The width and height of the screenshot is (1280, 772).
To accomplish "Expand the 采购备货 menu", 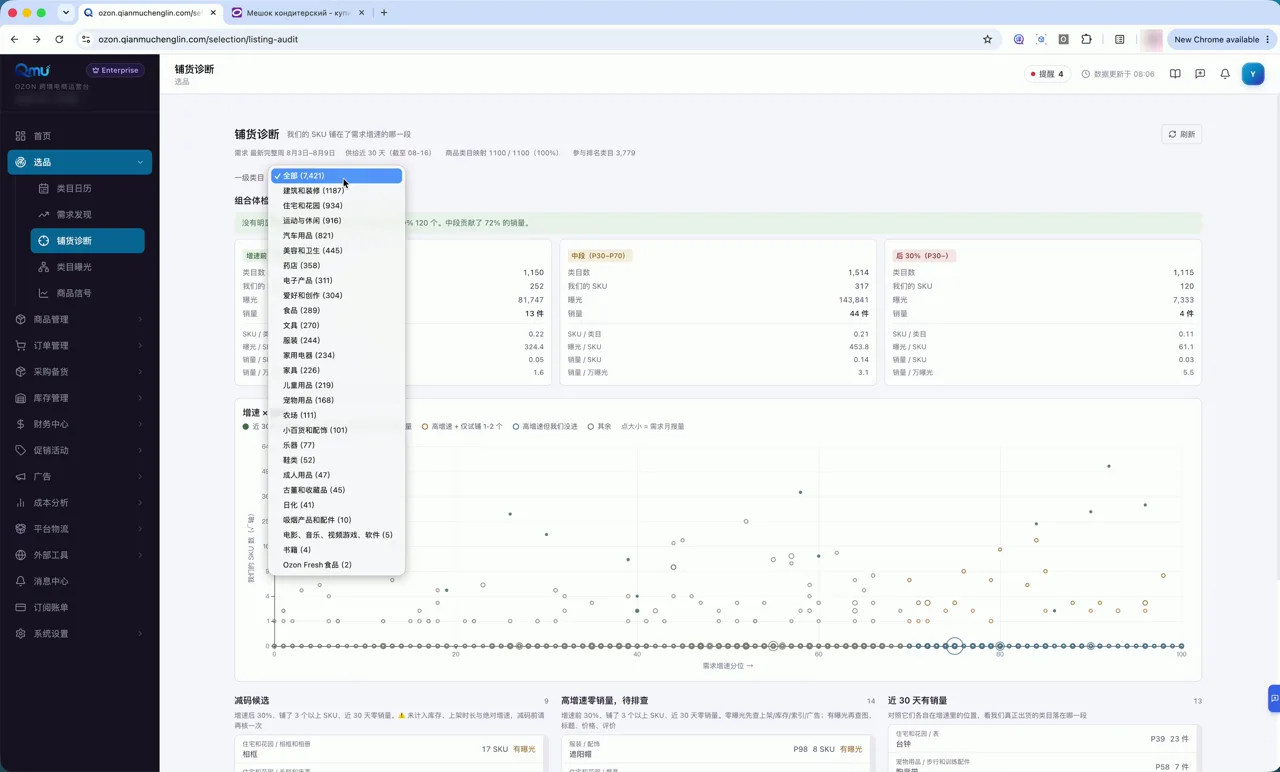I will (x=79, y=372).
